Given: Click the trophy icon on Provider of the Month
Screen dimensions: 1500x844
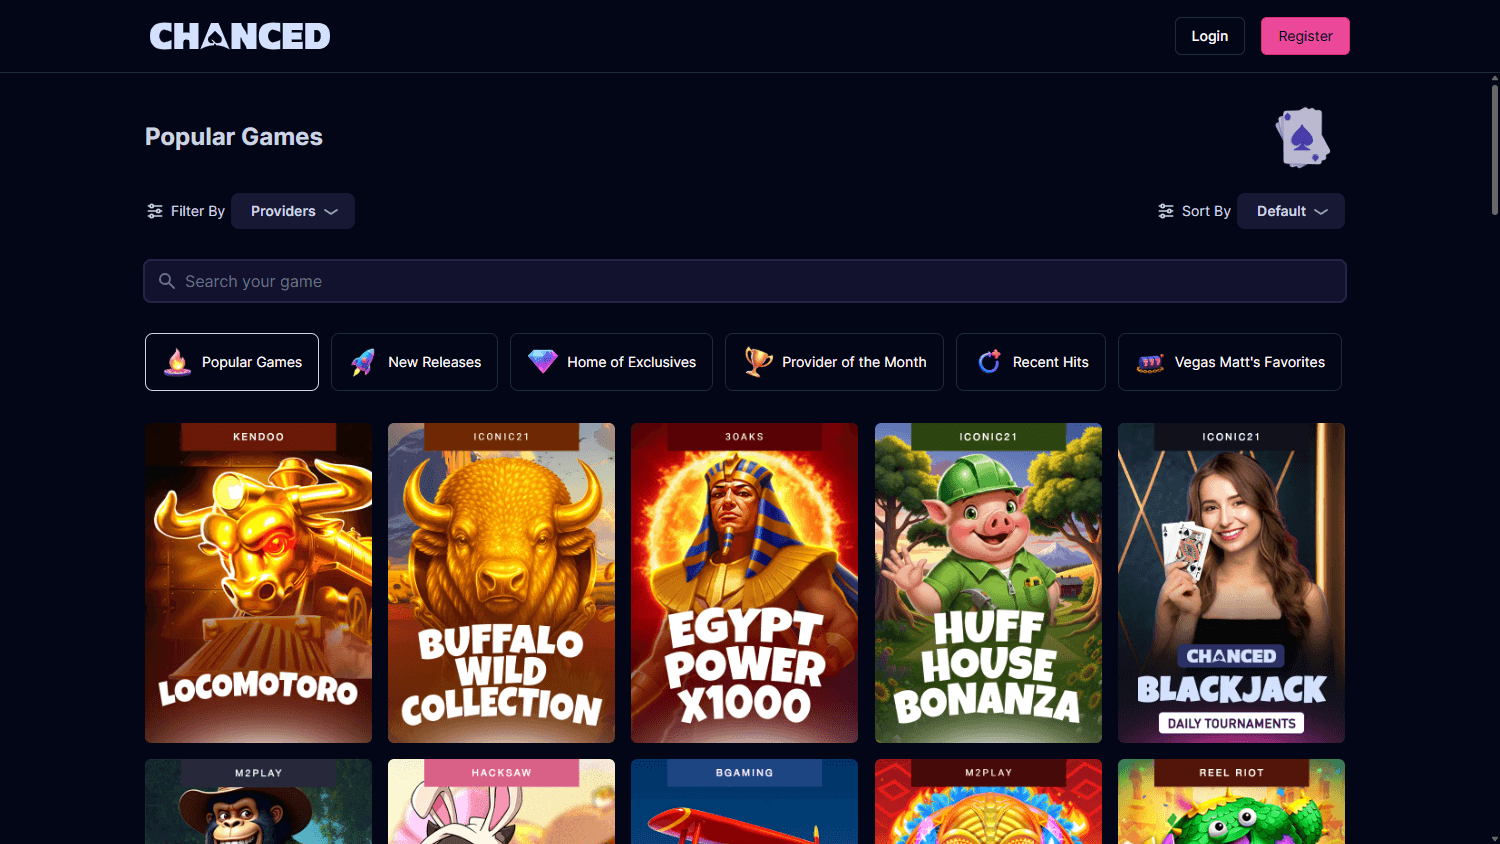Looking at the screenshot, I should [x=758, y=362].
